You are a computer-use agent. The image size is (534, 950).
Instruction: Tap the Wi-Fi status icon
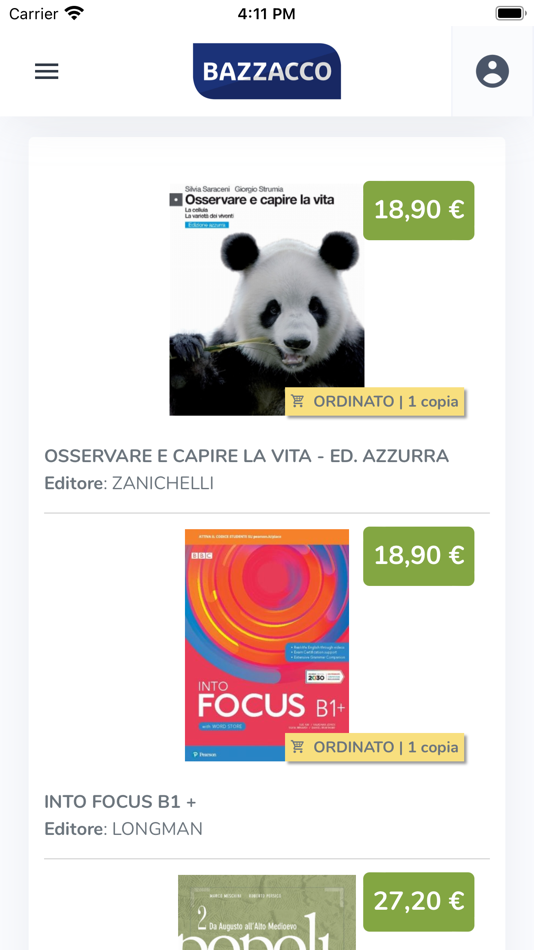coord(74,13)
